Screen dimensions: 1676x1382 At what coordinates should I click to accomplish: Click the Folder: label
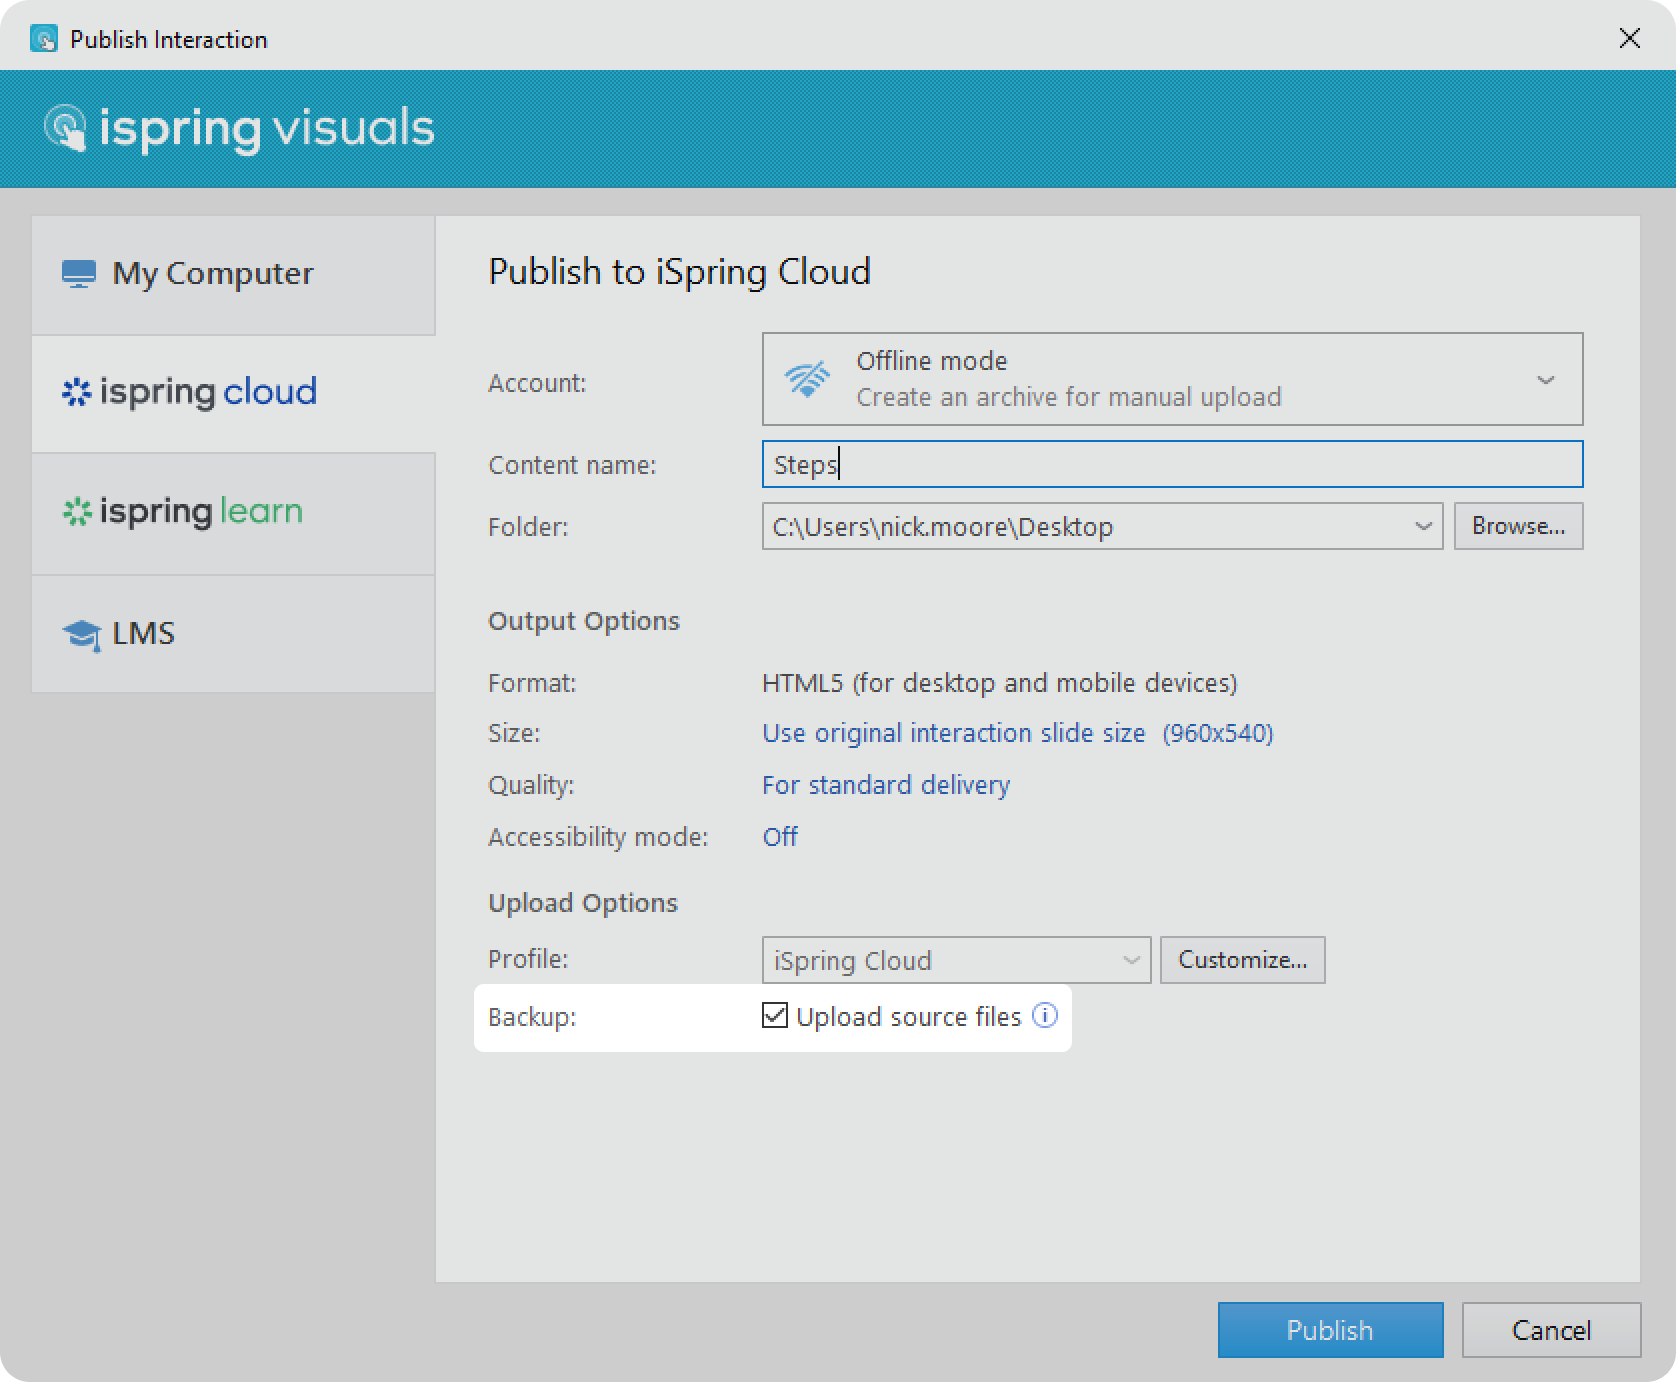528,527
